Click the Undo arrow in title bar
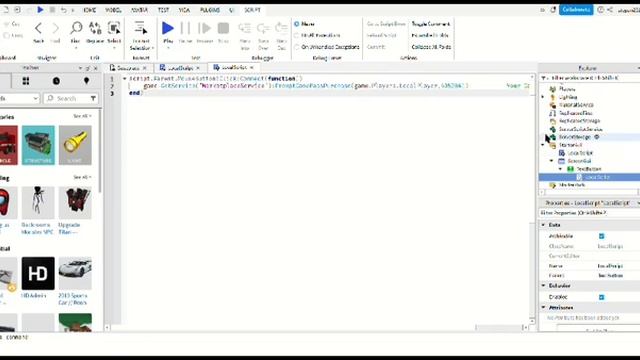The width and height of the screenshot is (640, 360). [x=64, y=9]
